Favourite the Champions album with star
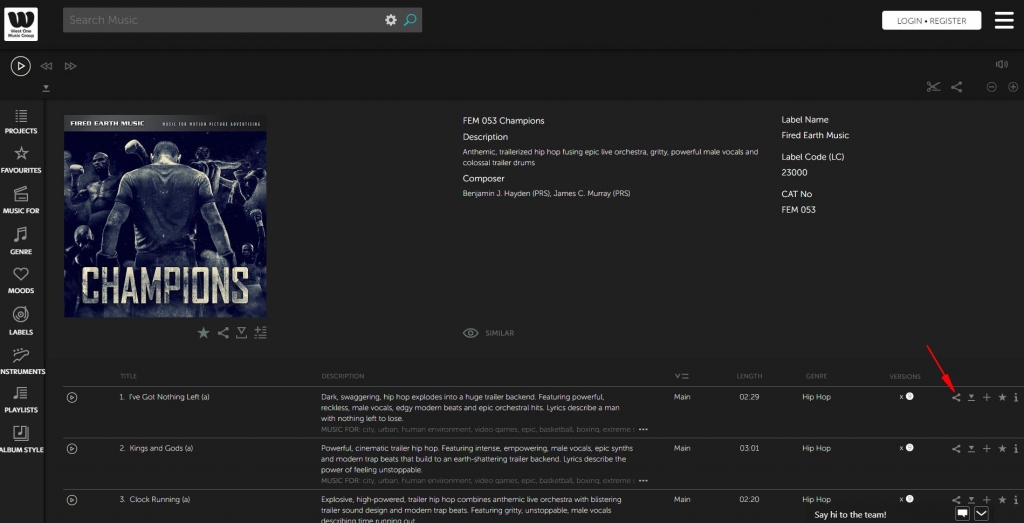The image size is (1024, 523). 203,333
